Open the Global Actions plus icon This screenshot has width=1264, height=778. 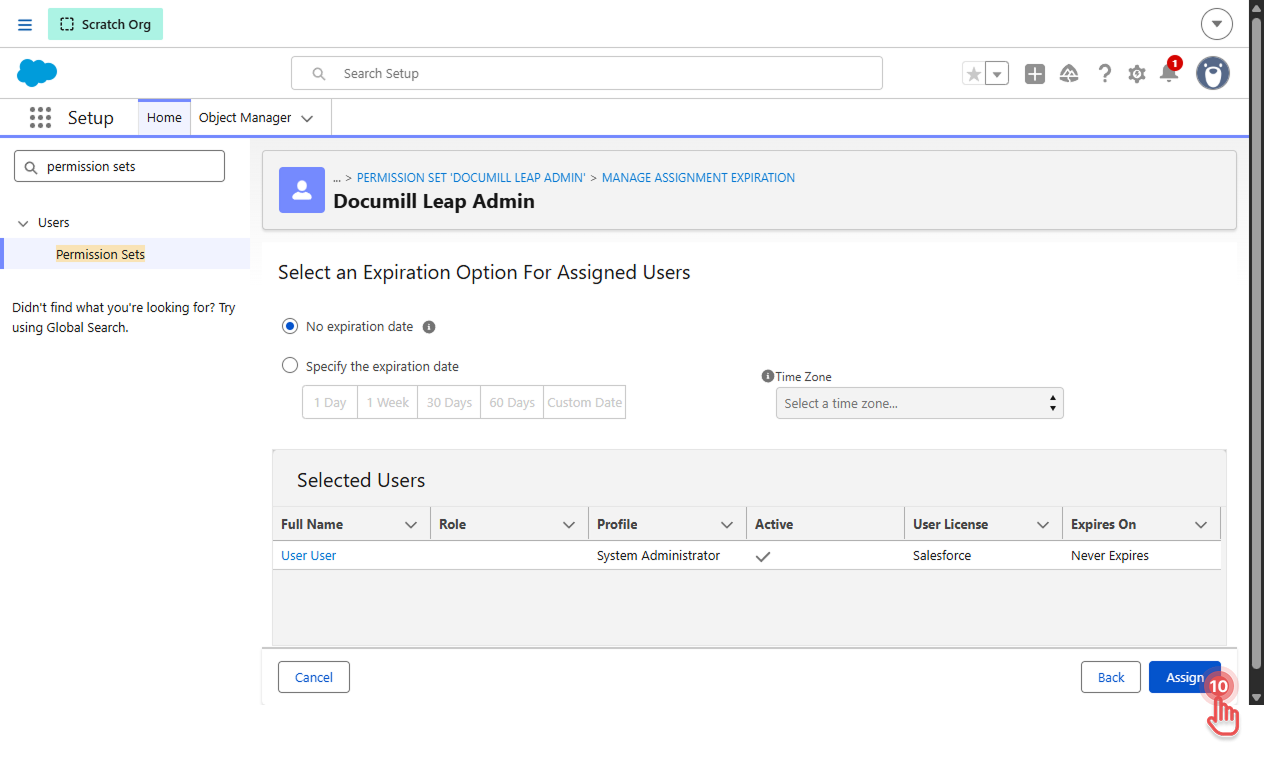pos(1035,74)
